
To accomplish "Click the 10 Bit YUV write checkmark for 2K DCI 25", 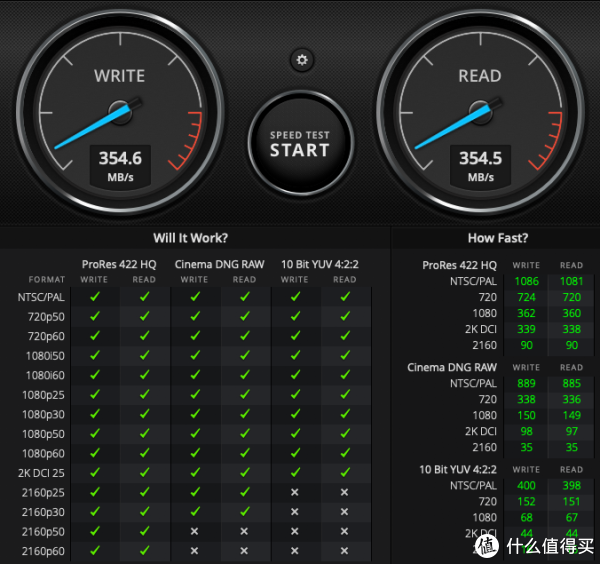I will (295, 472).
